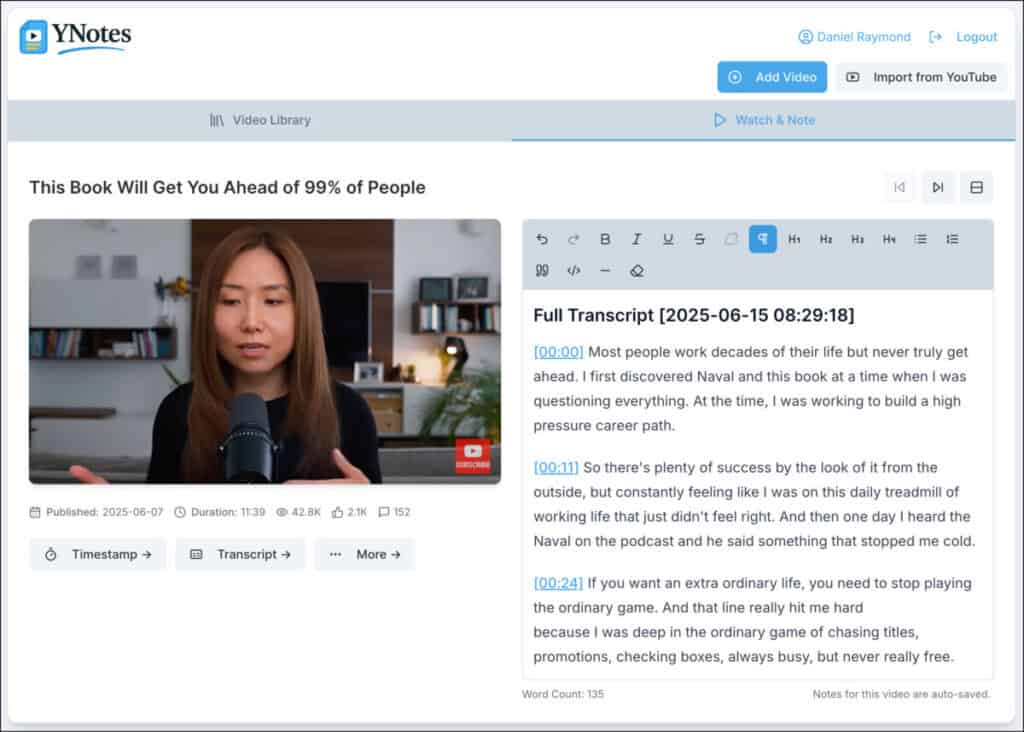The image size is (1024, 732).
Task: Click the Logout link
Action: point(963,37)
